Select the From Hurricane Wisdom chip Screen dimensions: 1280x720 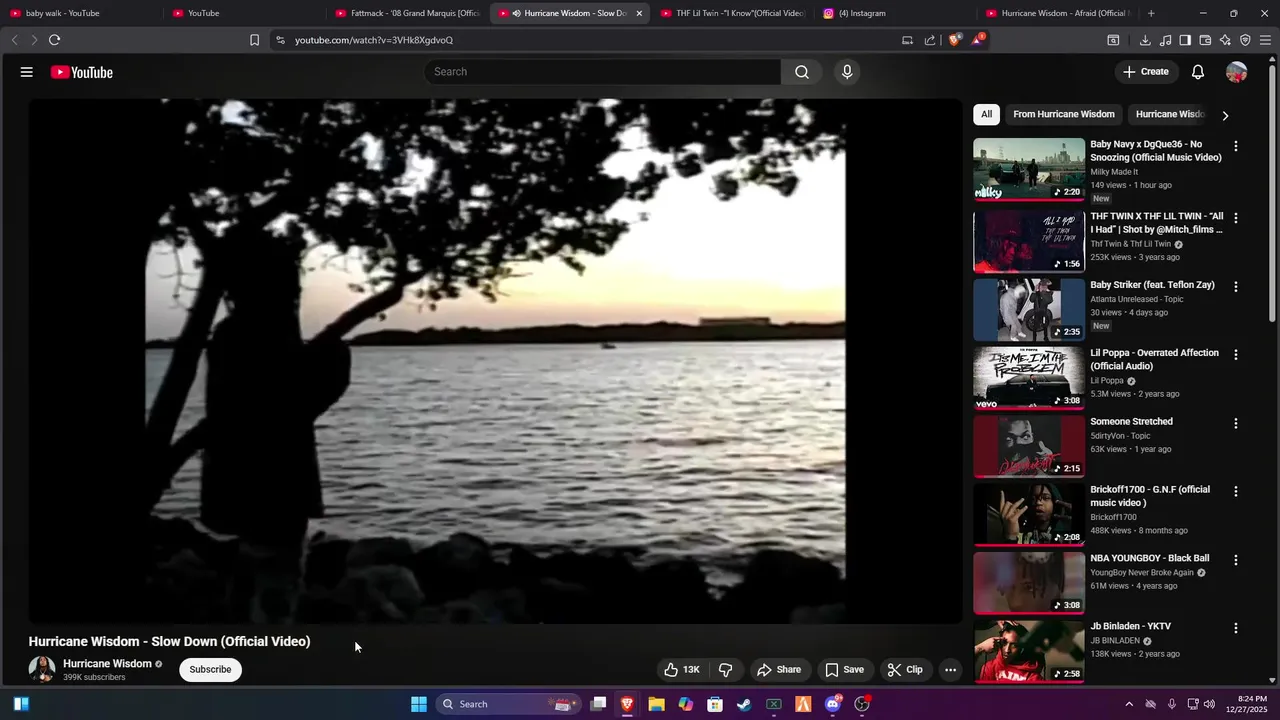tap(1064, 114)
